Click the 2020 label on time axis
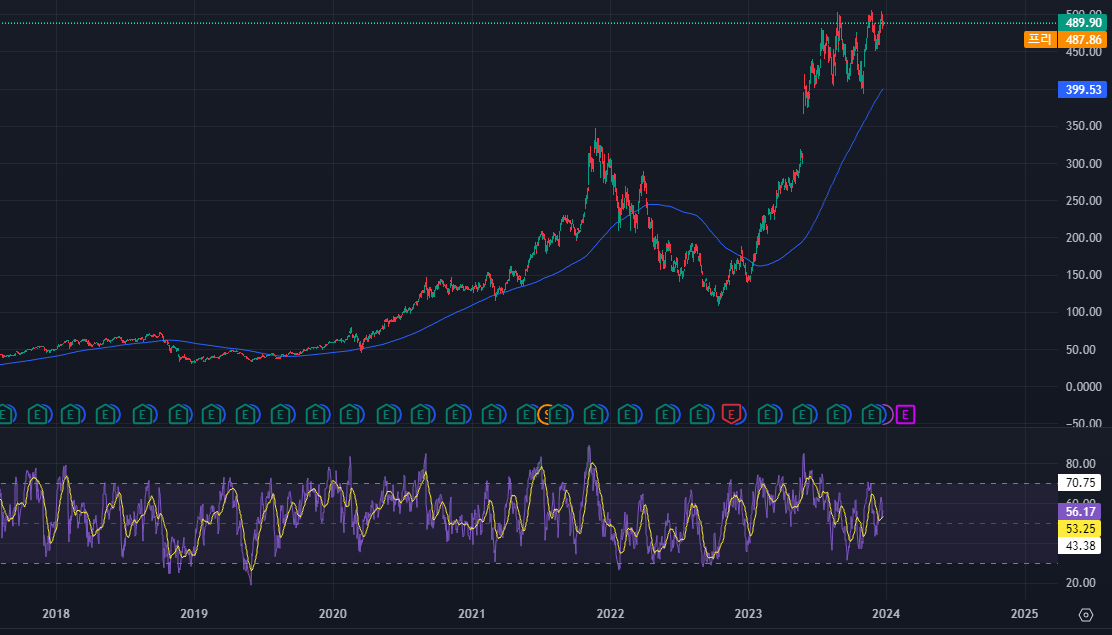Viewport: 1112px width, 635px height. tap(333, 614)
